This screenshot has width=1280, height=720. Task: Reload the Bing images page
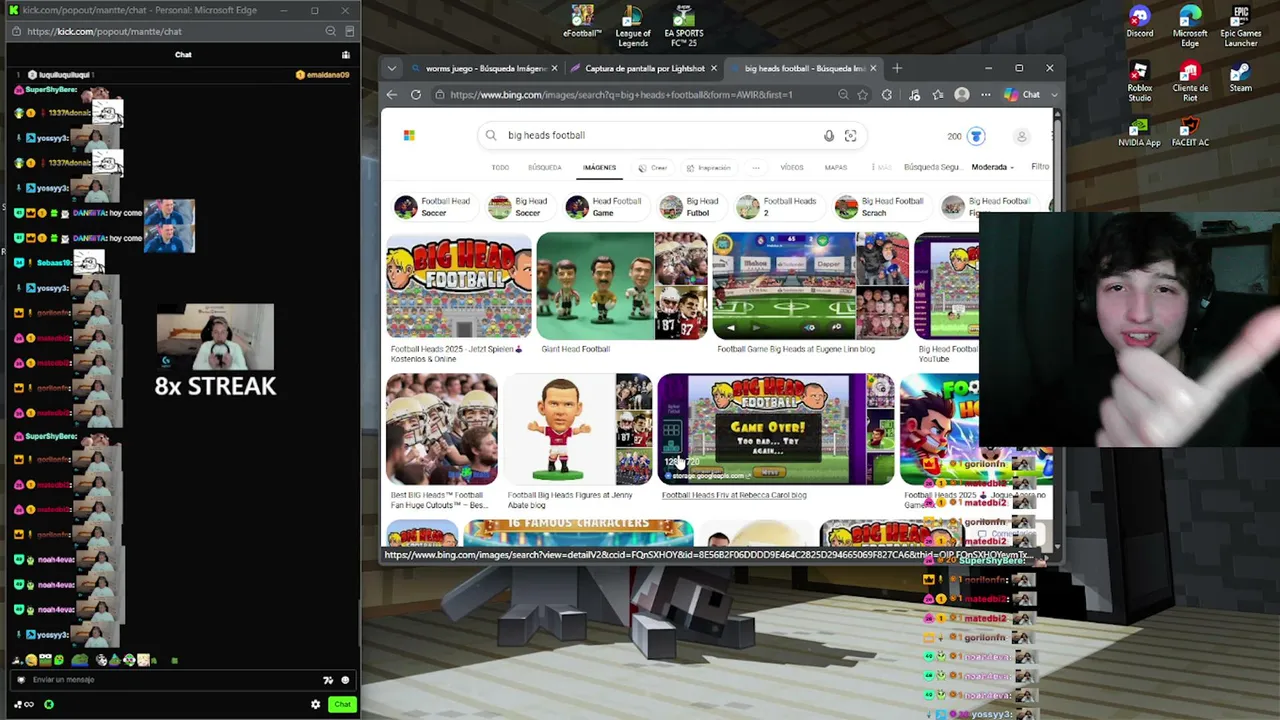[416, 95]
